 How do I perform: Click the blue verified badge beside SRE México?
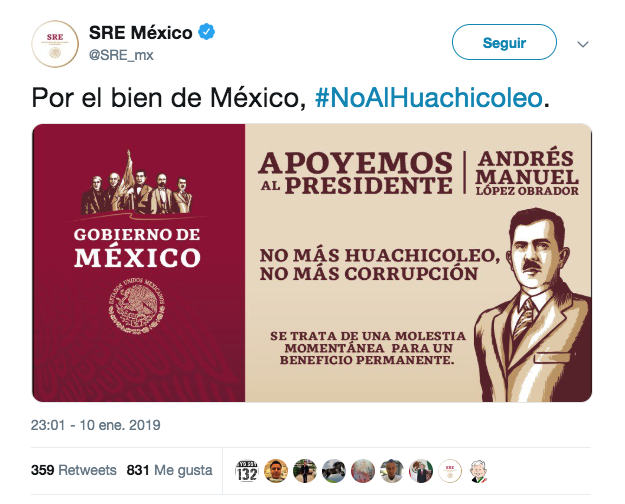[206, 32]
